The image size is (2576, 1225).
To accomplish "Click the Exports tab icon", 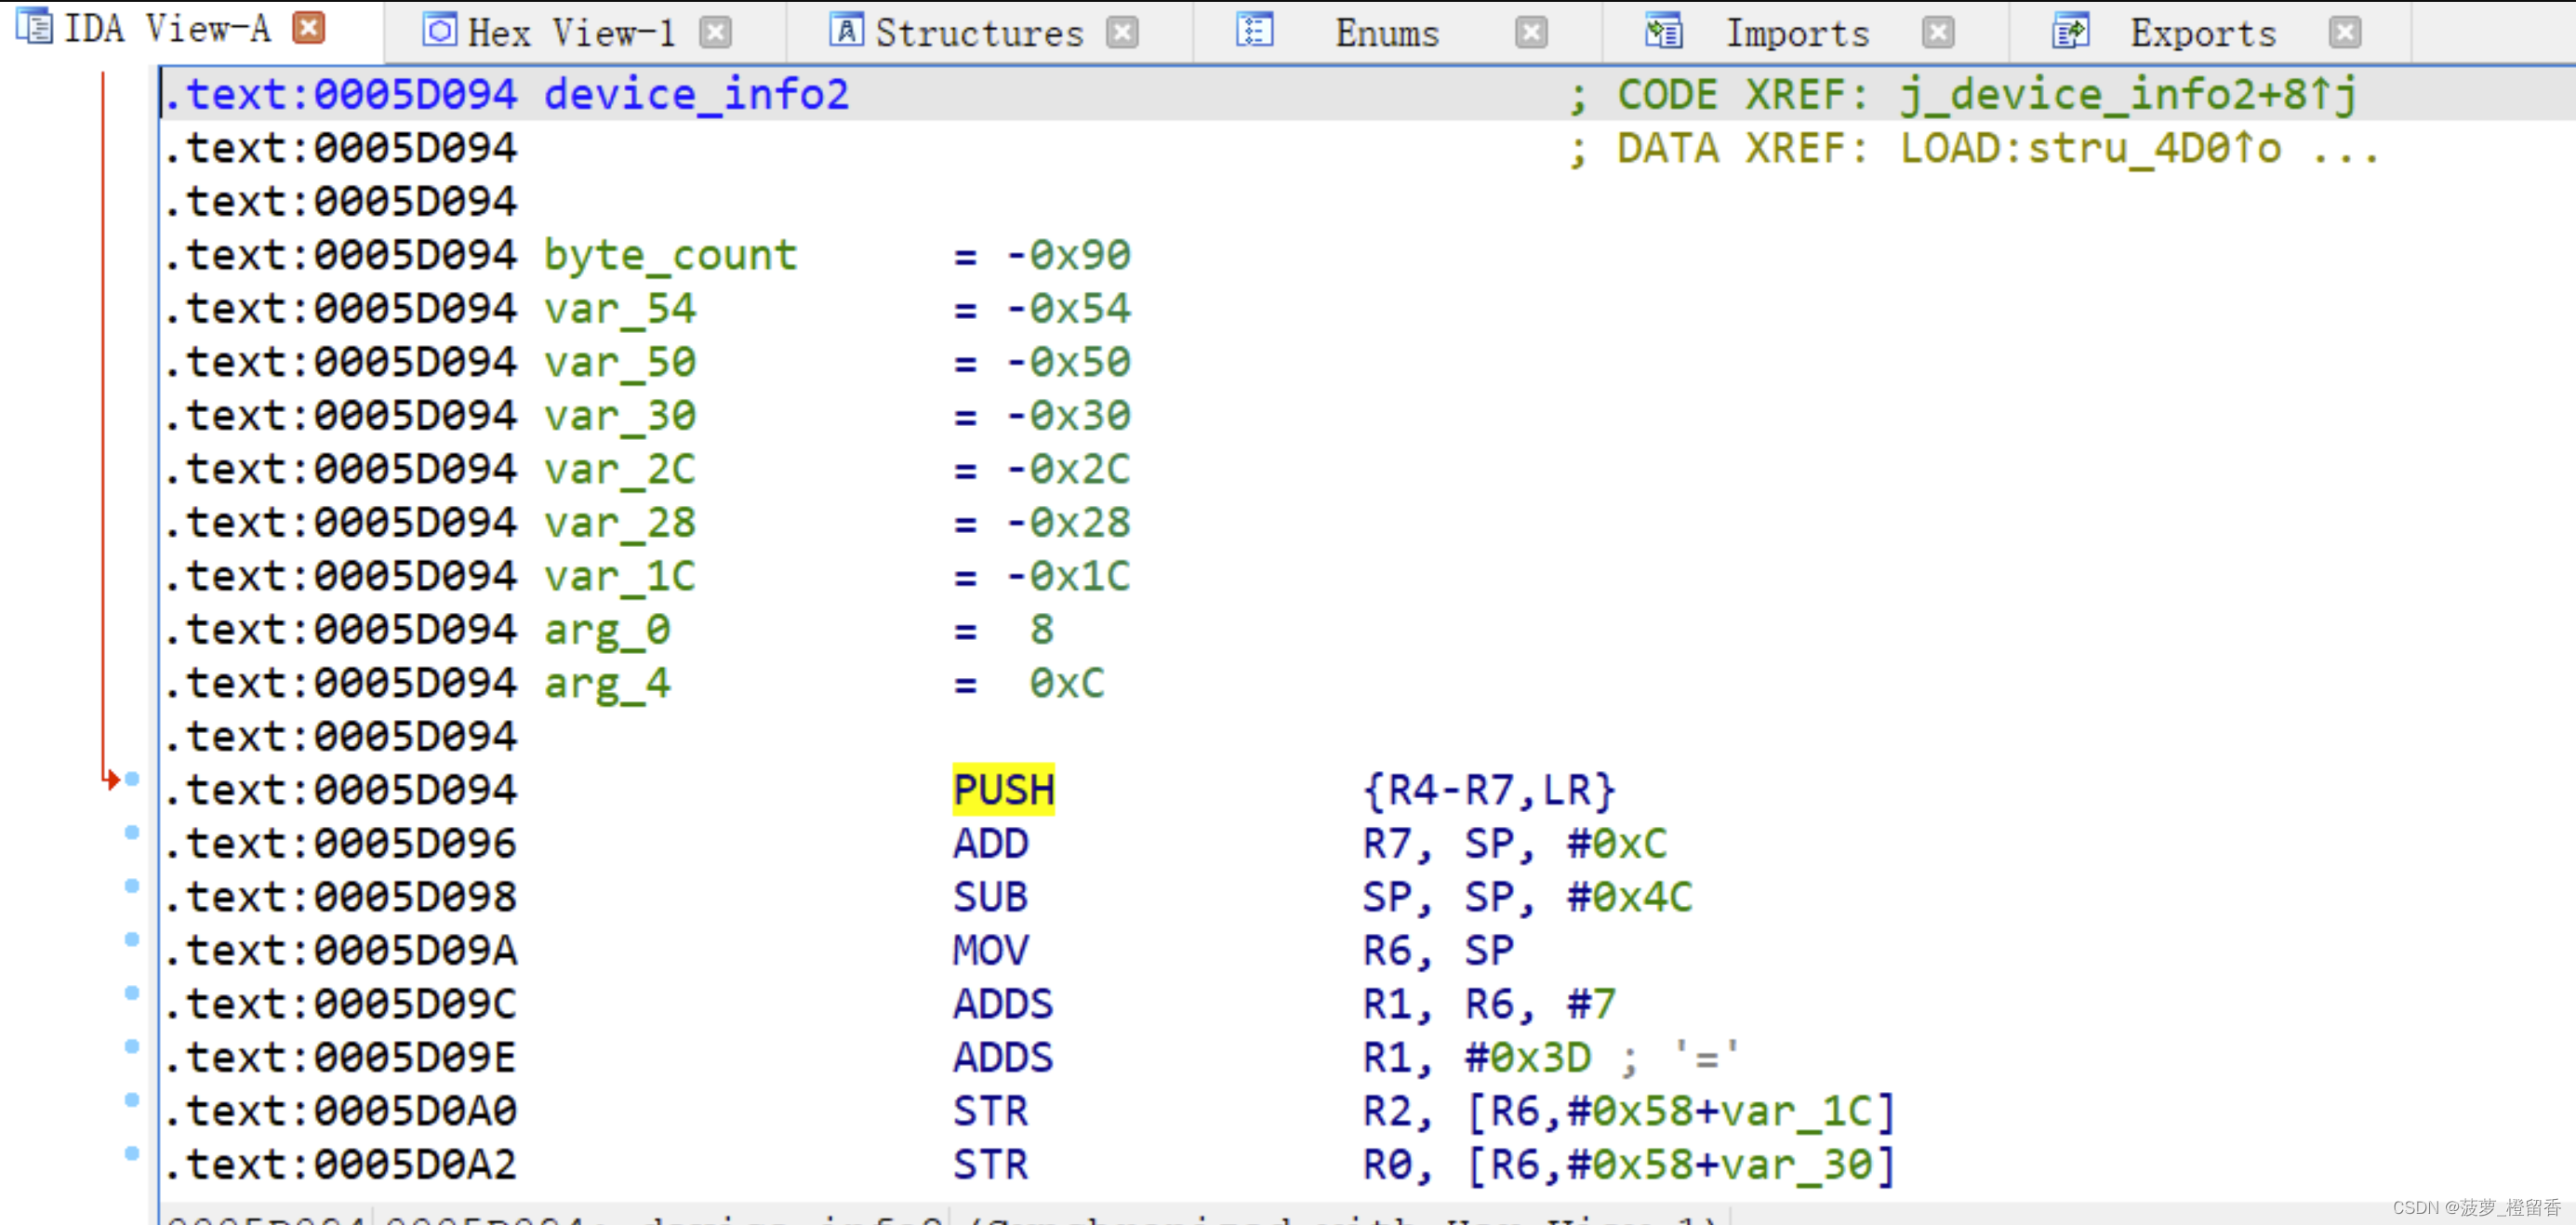I will pyautogui.click(x=2069, y=32).
